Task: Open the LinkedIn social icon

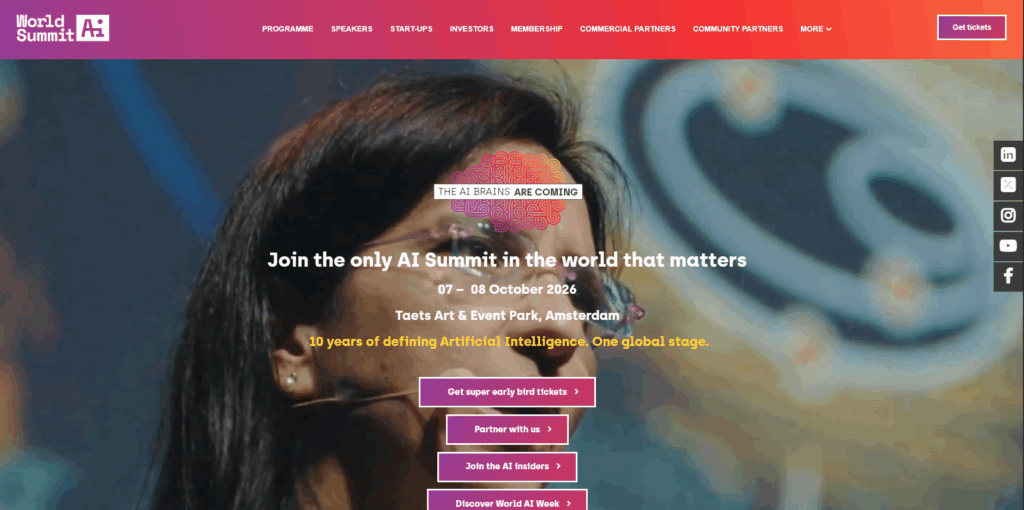Action: [1008, 155]
